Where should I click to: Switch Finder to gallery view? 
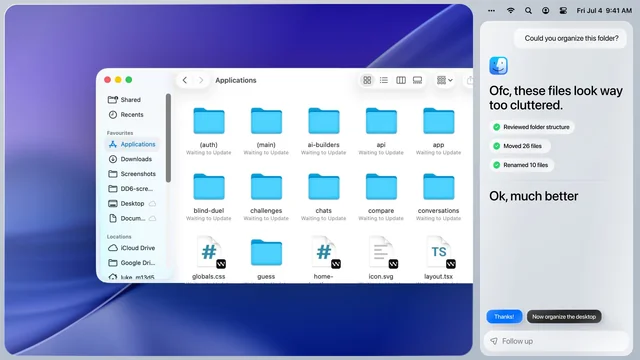click(x=417, y=80)
